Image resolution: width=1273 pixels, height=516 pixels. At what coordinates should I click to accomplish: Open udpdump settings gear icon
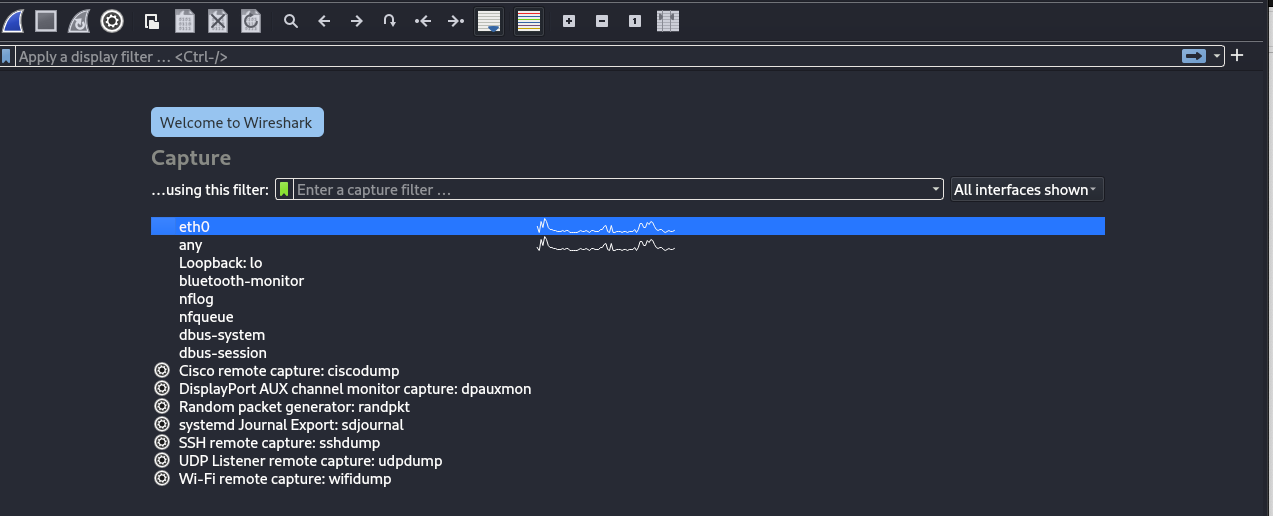162,461
